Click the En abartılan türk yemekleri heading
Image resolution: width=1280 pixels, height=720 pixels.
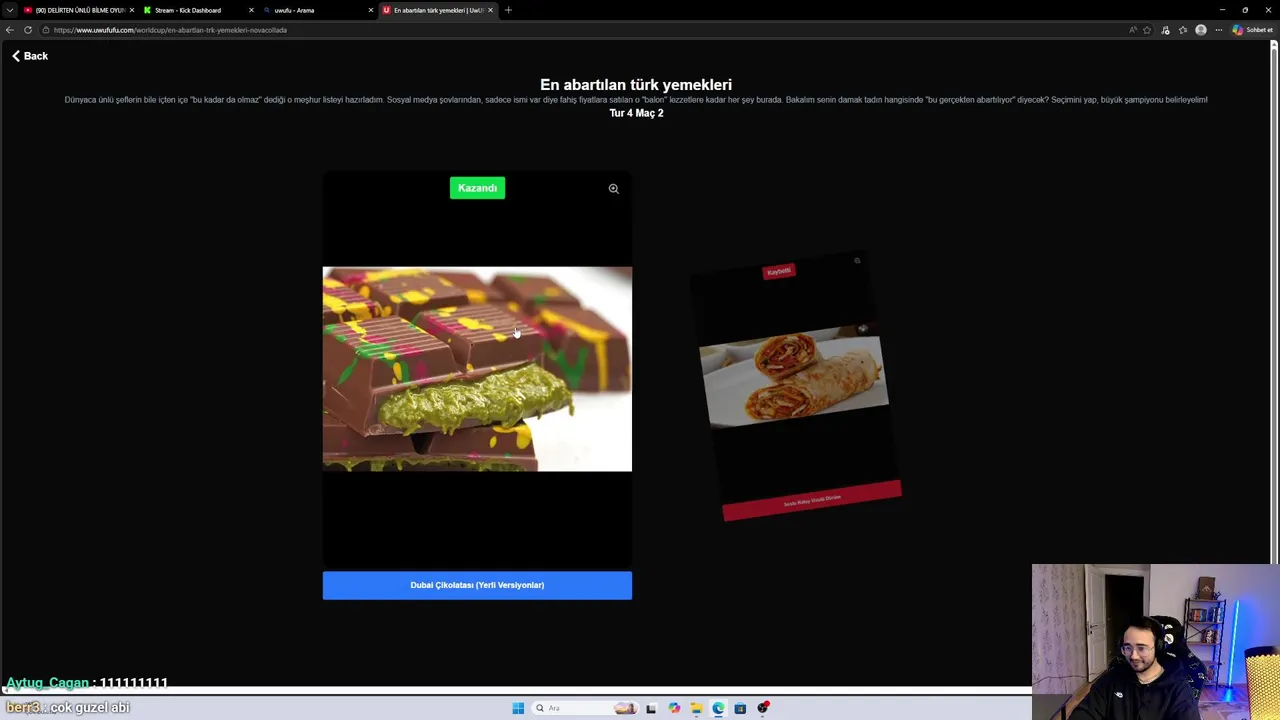(x=636, y=85)
